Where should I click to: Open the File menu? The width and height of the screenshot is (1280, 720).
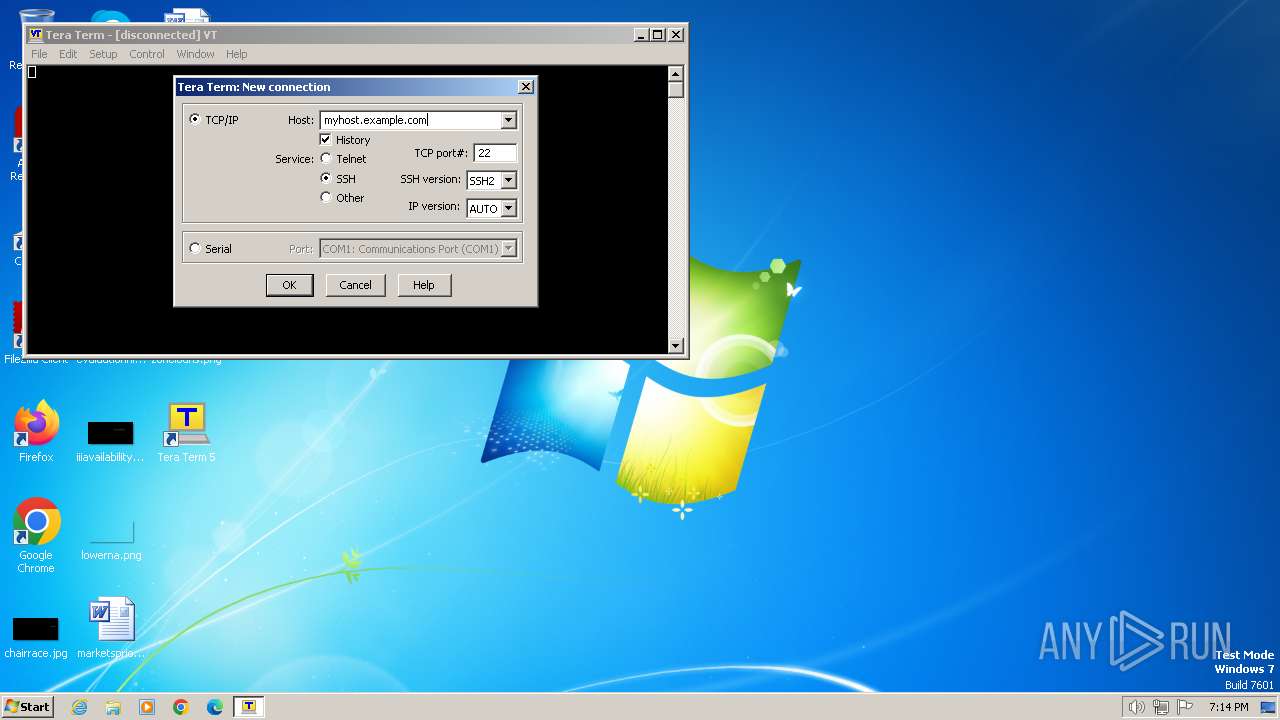click(x=39, y=54)
